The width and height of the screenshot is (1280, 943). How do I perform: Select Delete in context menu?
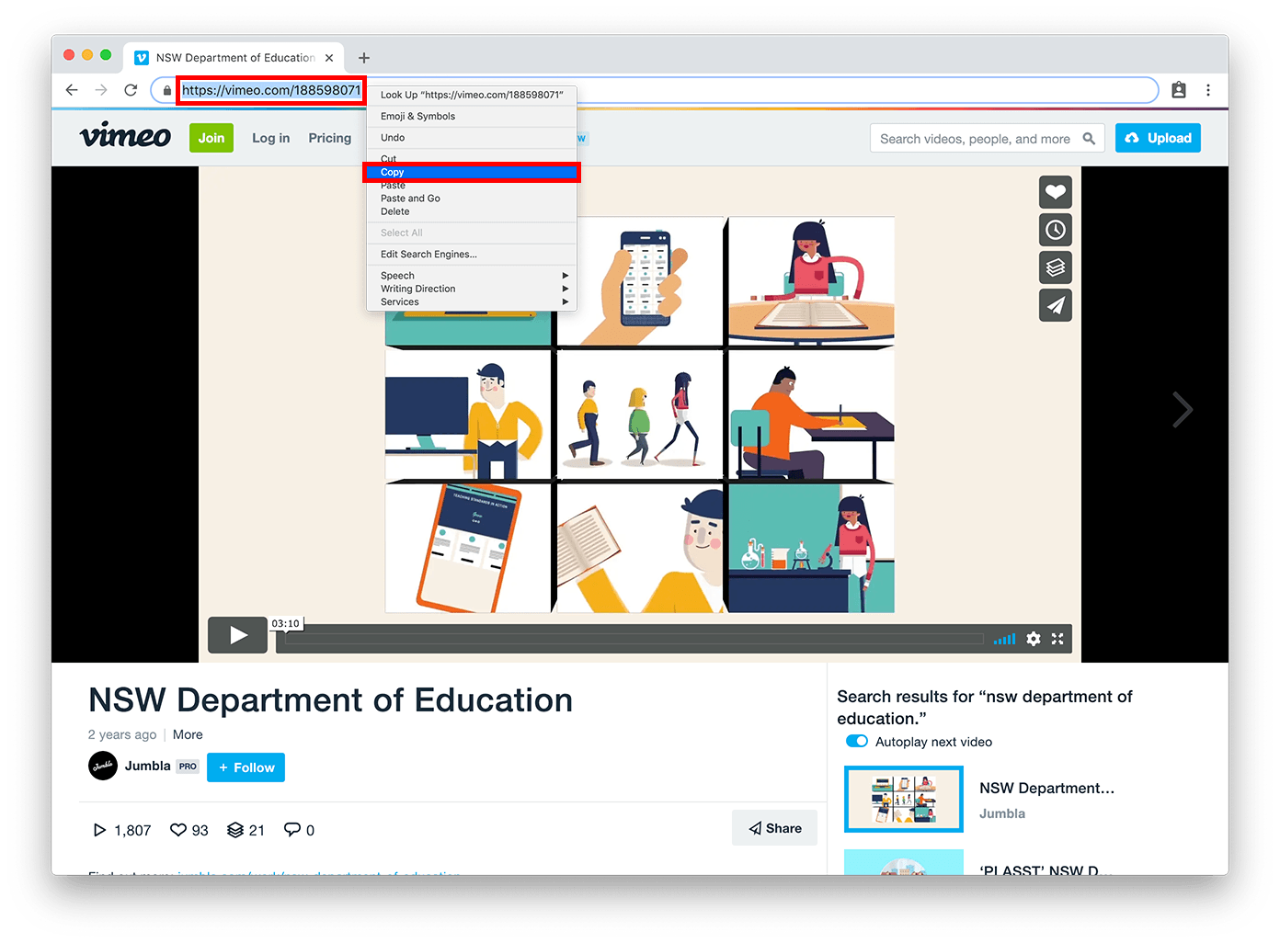click(472, 211)
